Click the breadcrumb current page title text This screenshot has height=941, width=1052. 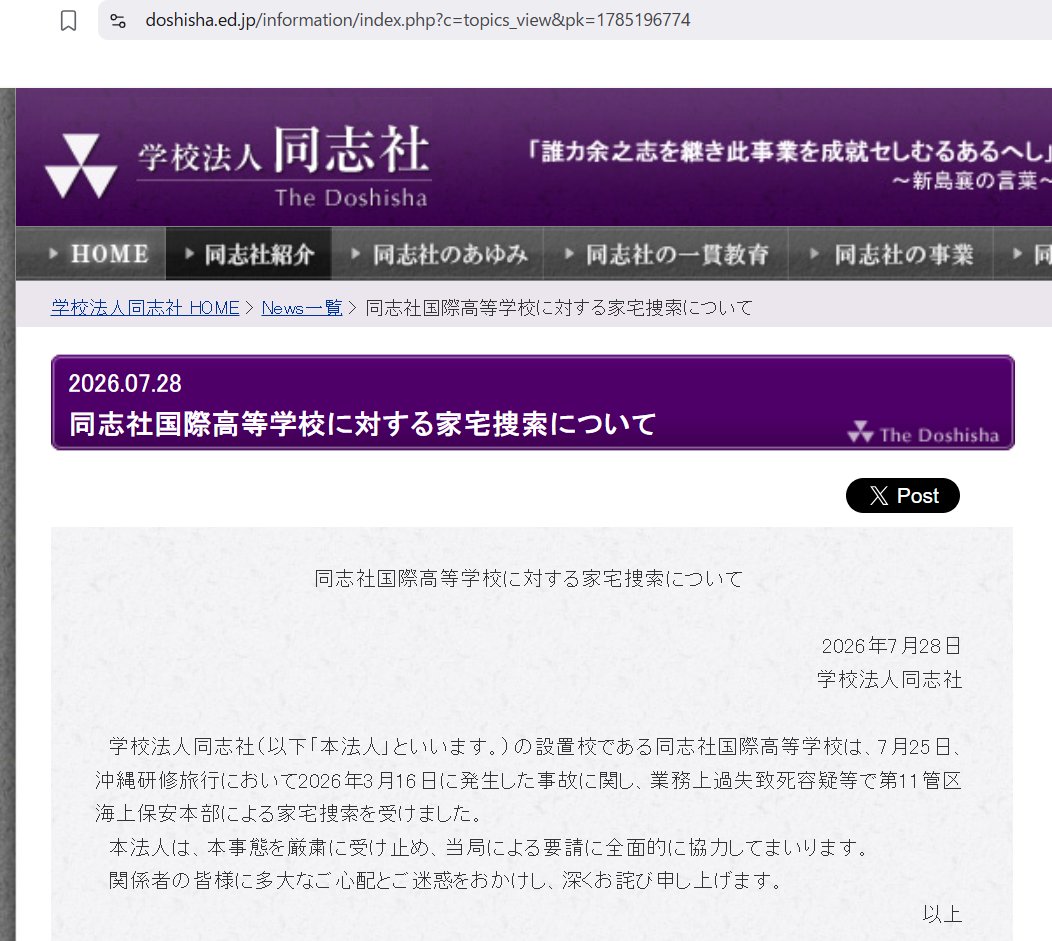559,308
